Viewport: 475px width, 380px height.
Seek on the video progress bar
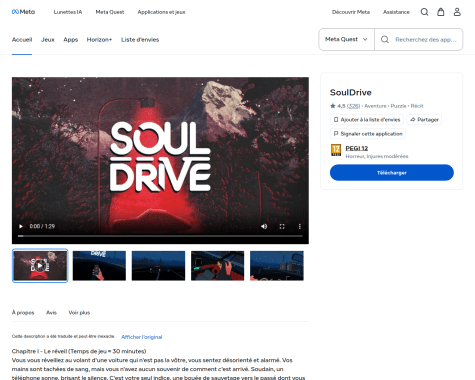(x=160, y=236)
